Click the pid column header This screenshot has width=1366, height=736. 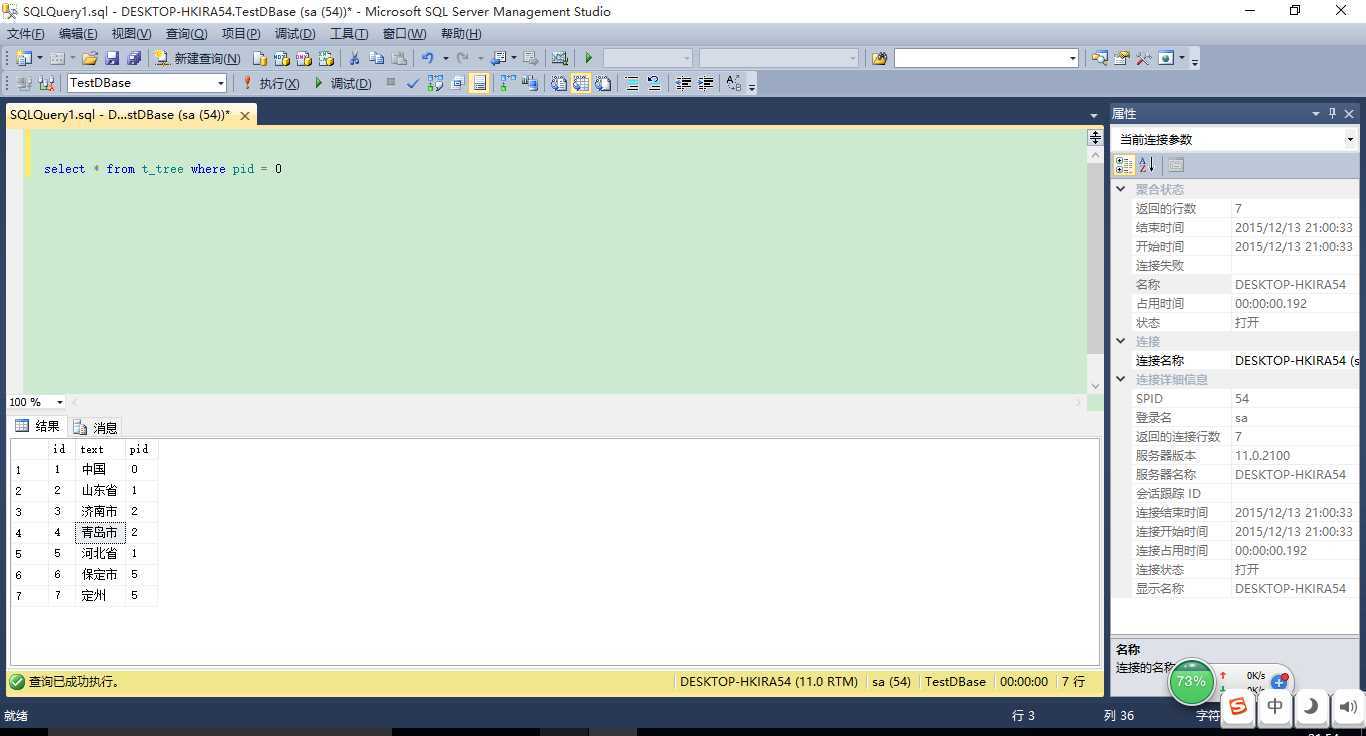[x=140, y=449]
